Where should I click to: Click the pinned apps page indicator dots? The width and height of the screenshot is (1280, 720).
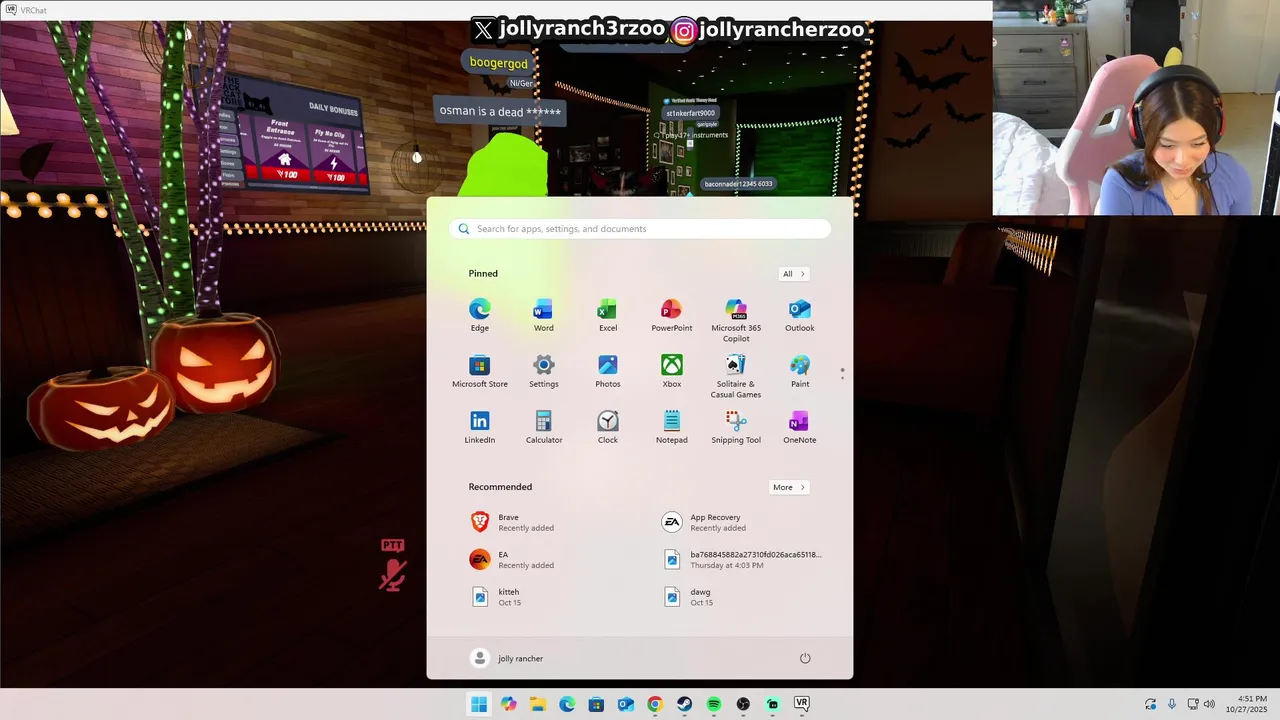[x=842, y=373]
